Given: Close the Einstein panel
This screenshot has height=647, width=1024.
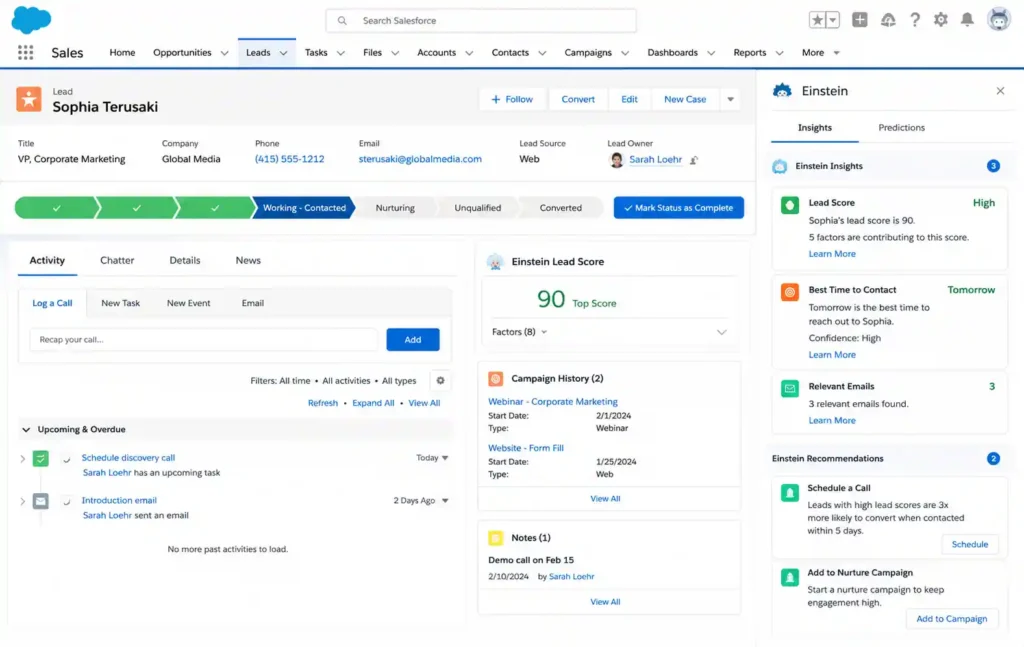Looking at the screenshot, I should 1000,91.
